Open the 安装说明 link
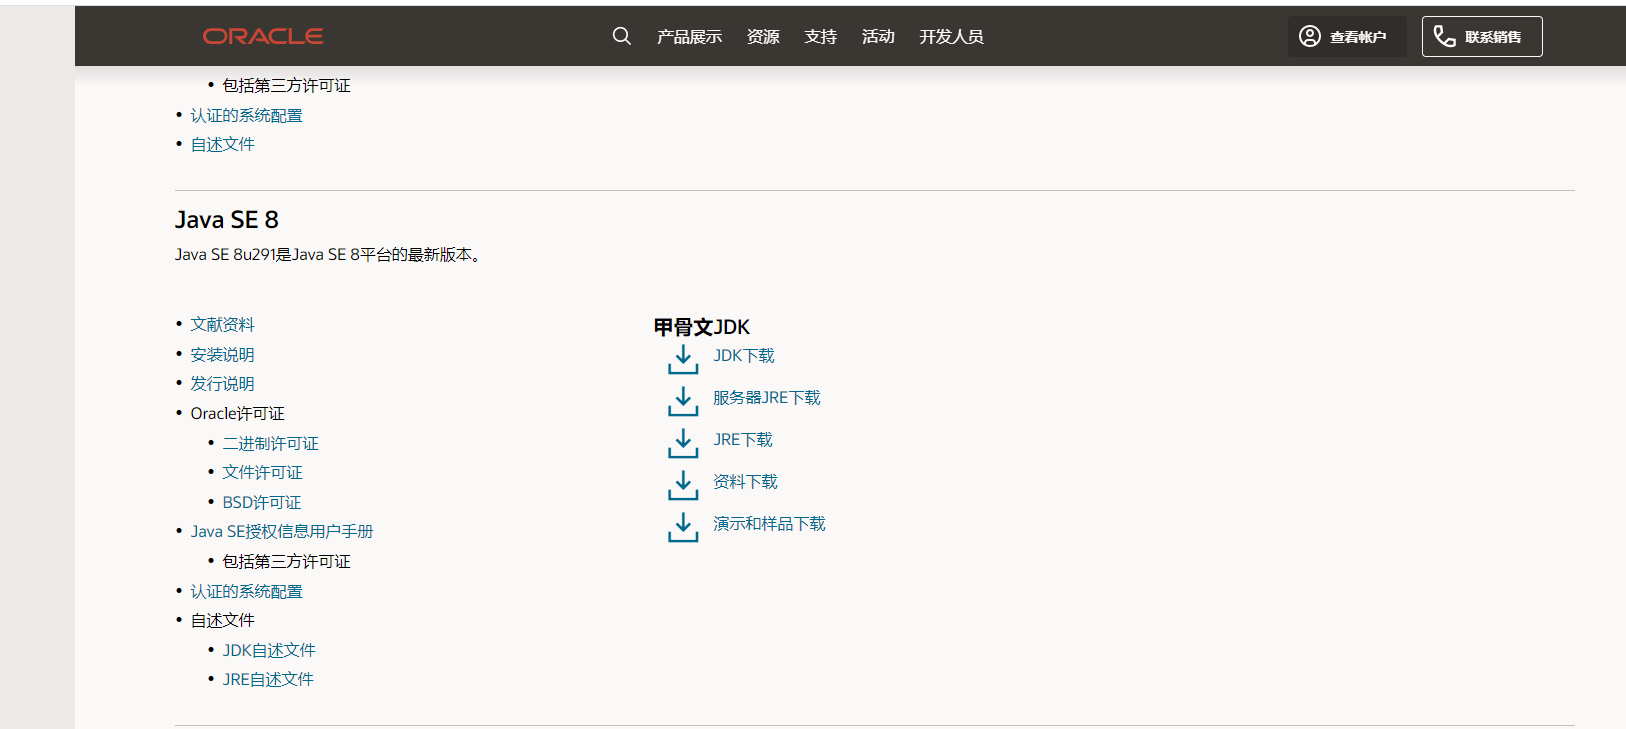 [222, 355]
